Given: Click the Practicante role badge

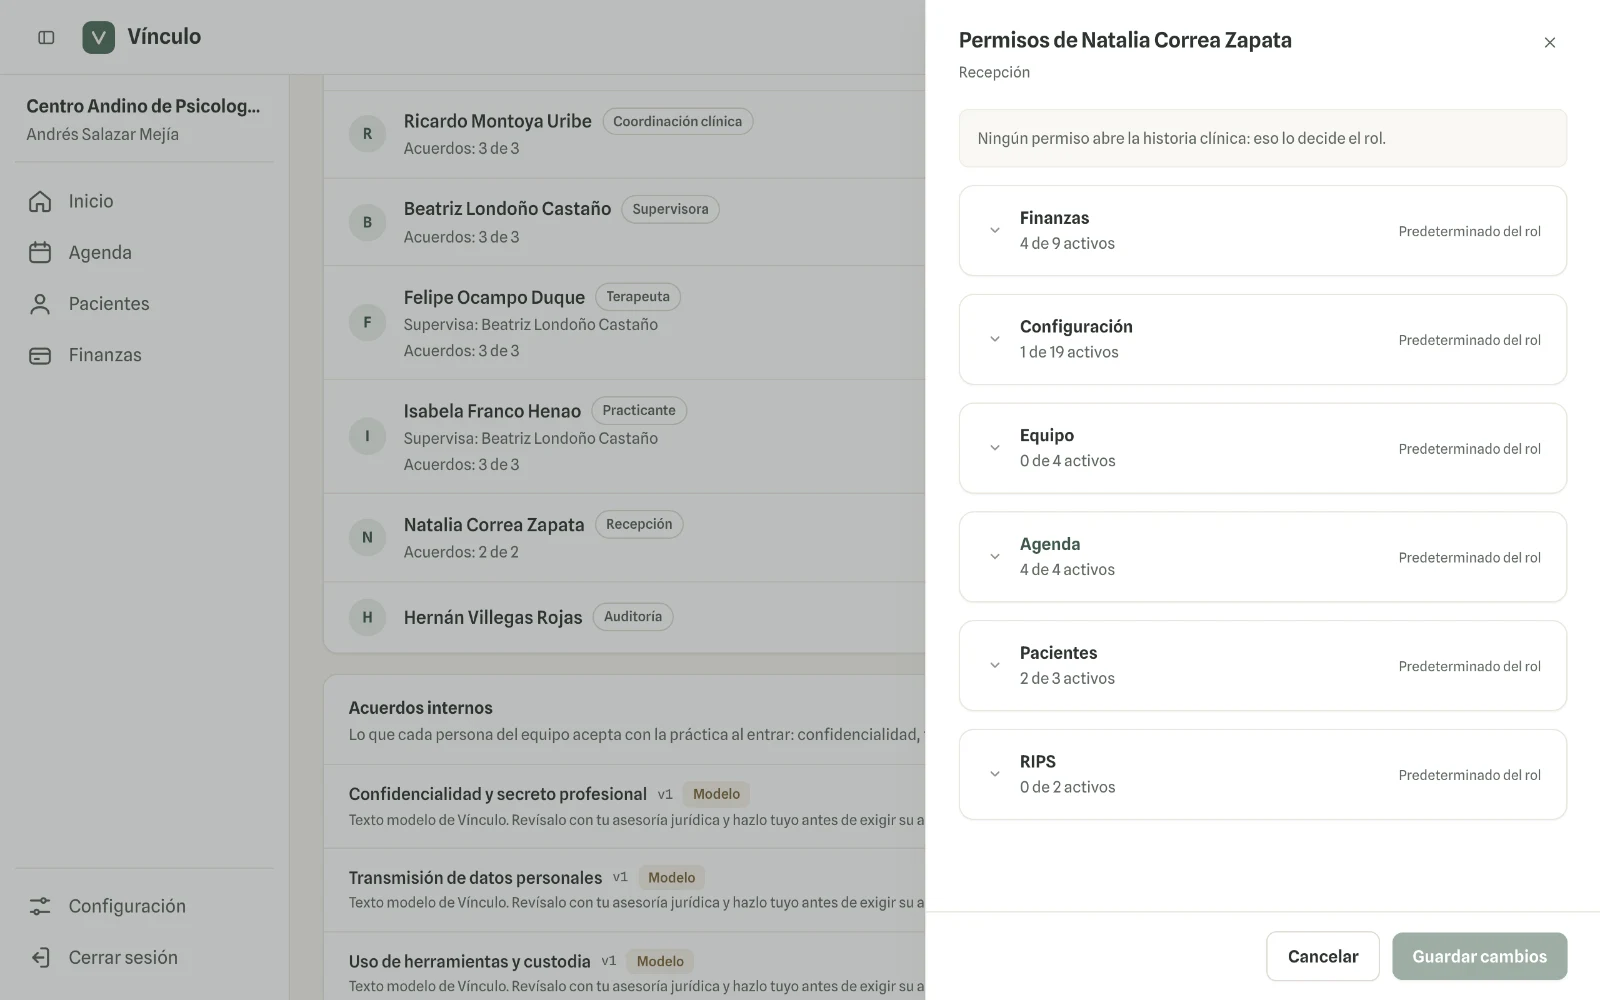Looking at the screenshot, I should (x=639, y=410).
